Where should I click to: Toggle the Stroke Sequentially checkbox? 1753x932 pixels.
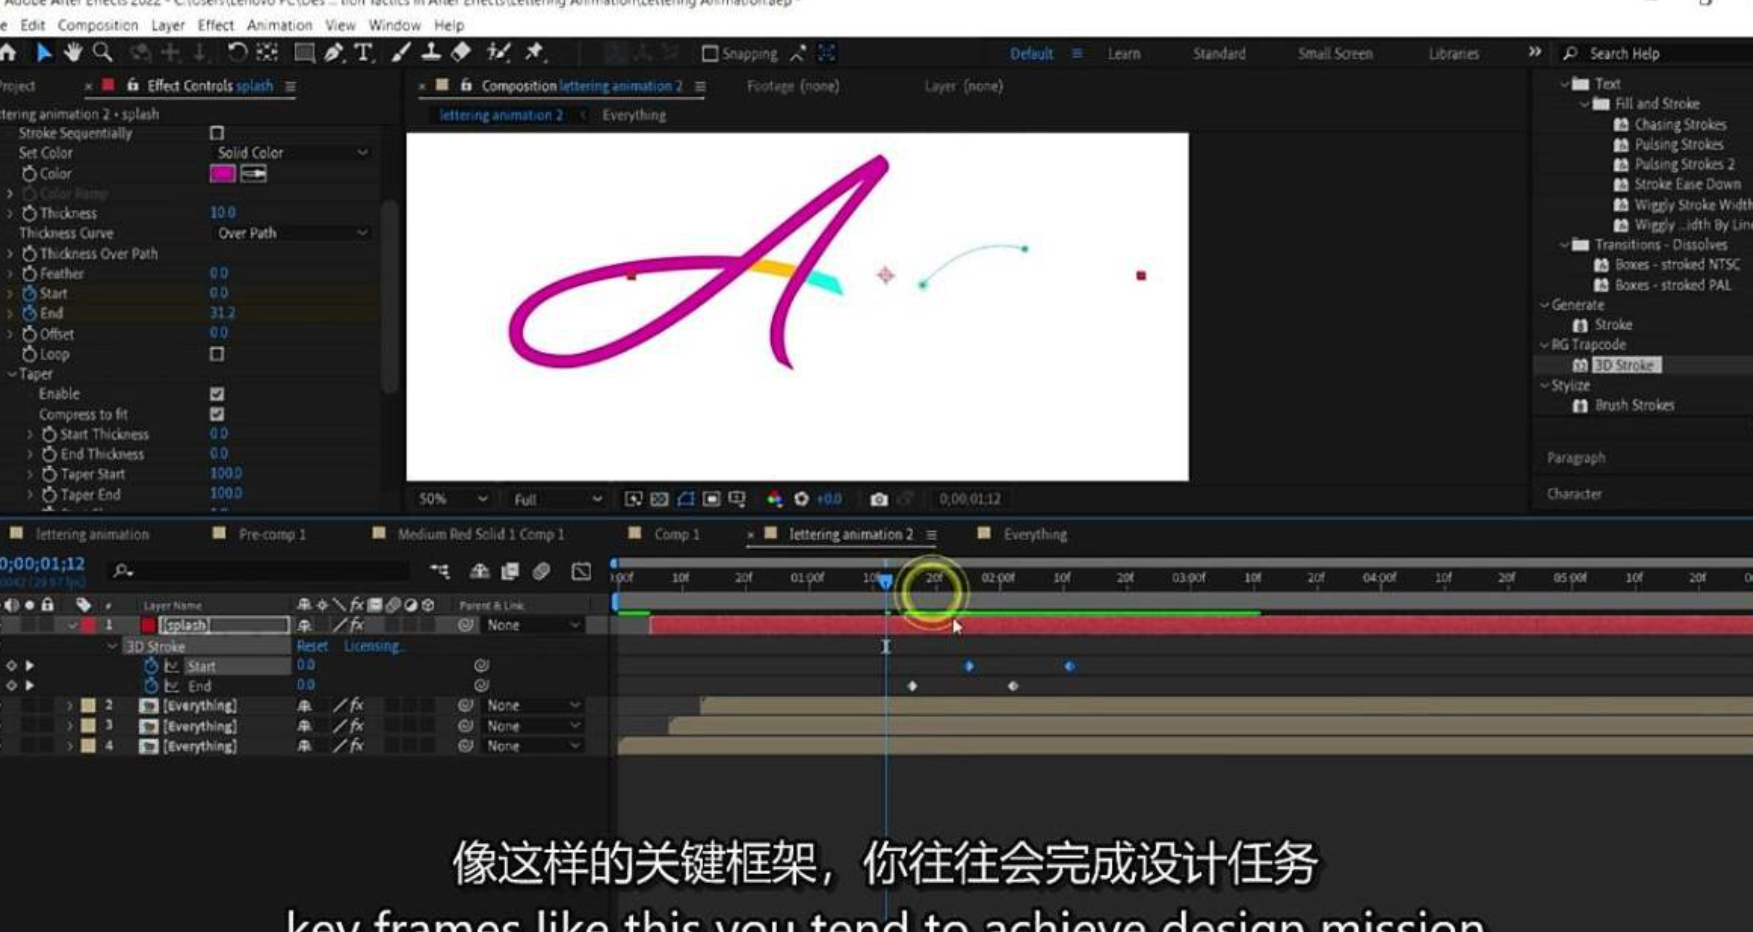[x=217, y=133]
